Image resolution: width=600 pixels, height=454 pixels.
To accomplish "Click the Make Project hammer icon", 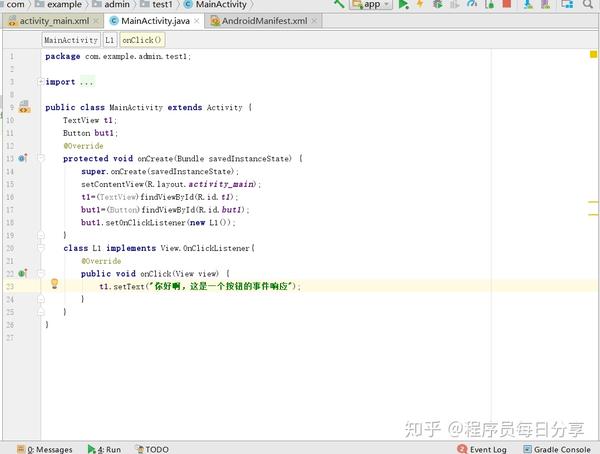I will (339, 4).
